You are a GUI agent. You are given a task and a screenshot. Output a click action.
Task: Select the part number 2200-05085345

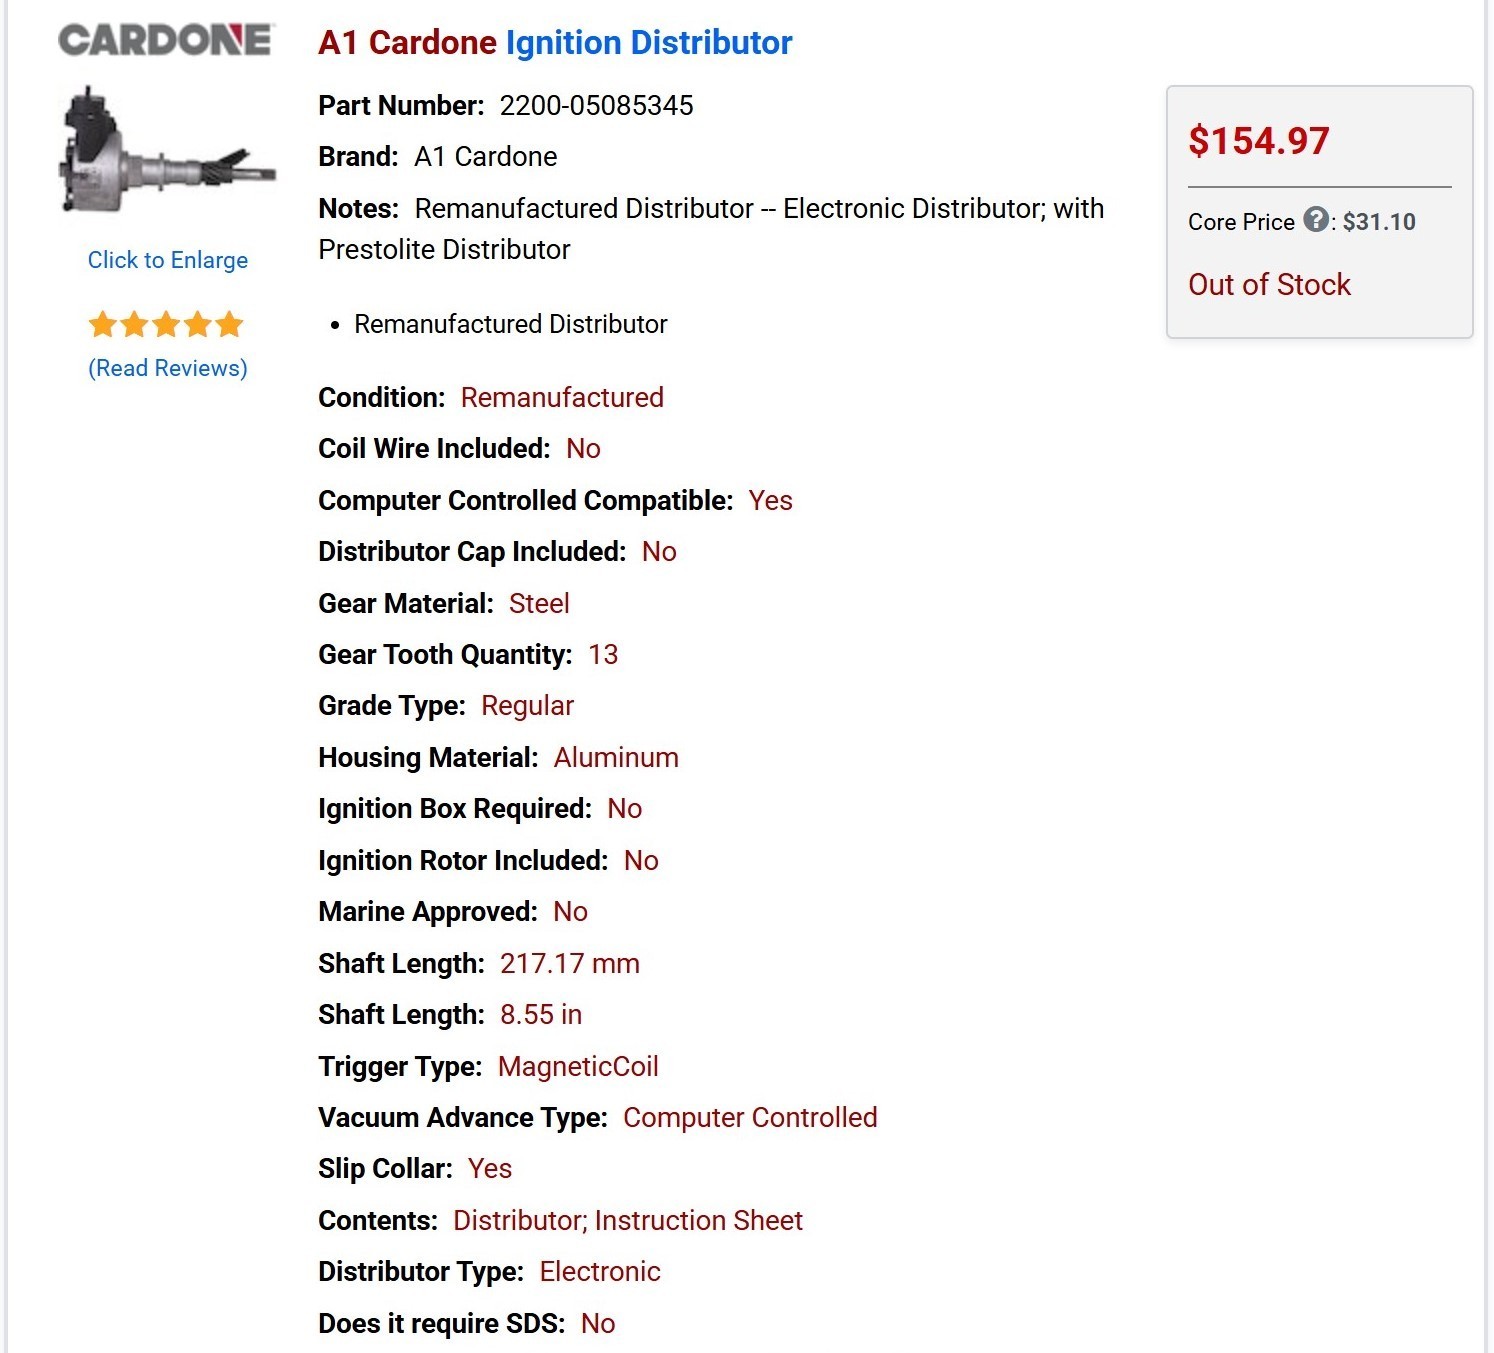point(596,106)
